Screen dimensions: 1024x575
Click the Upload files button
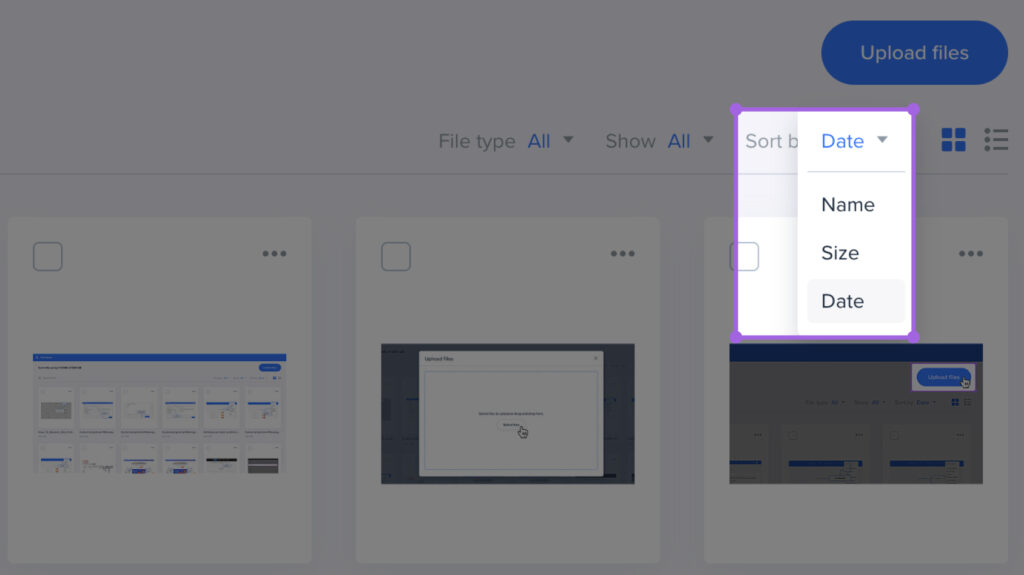tap(914, 52)
